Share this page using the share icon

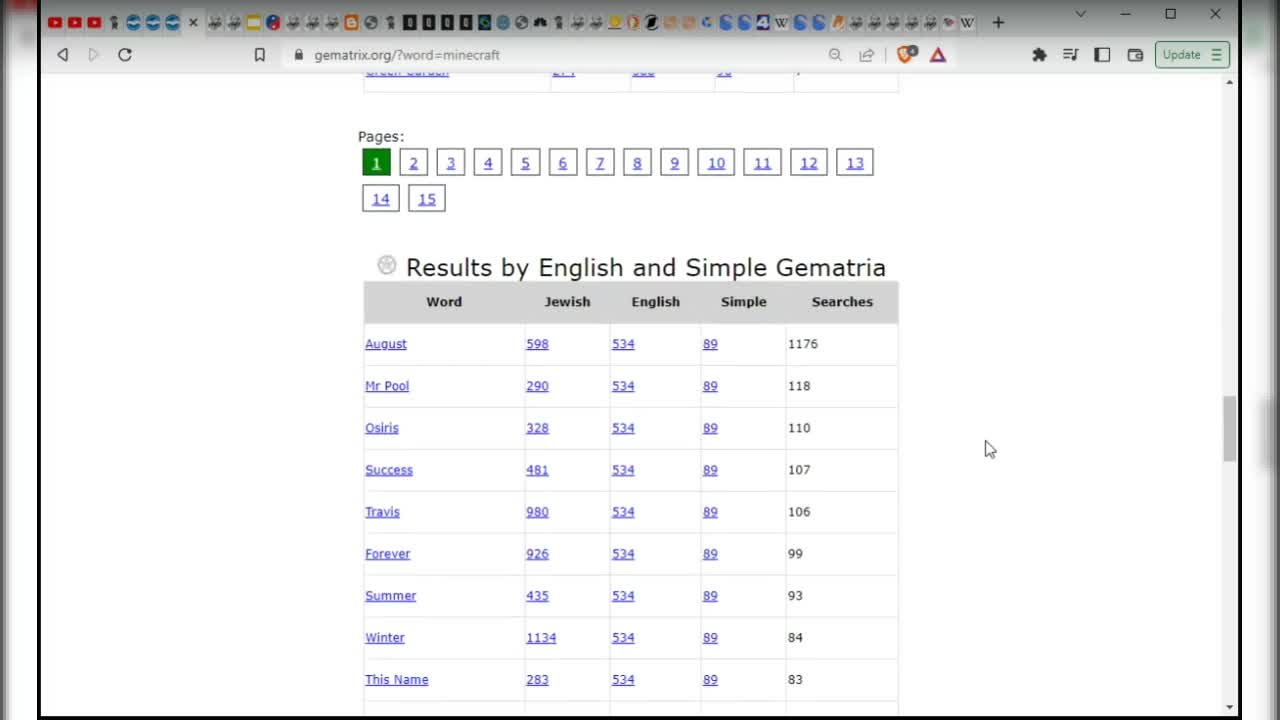(x=867, y=55)
